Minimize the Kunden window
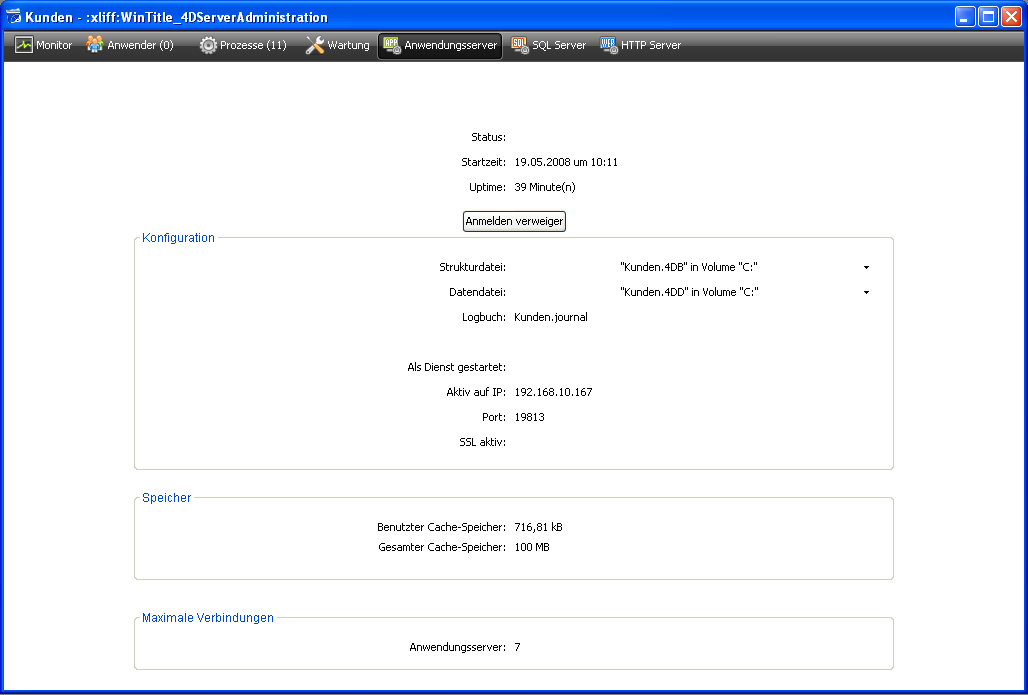 pos(965,17)
